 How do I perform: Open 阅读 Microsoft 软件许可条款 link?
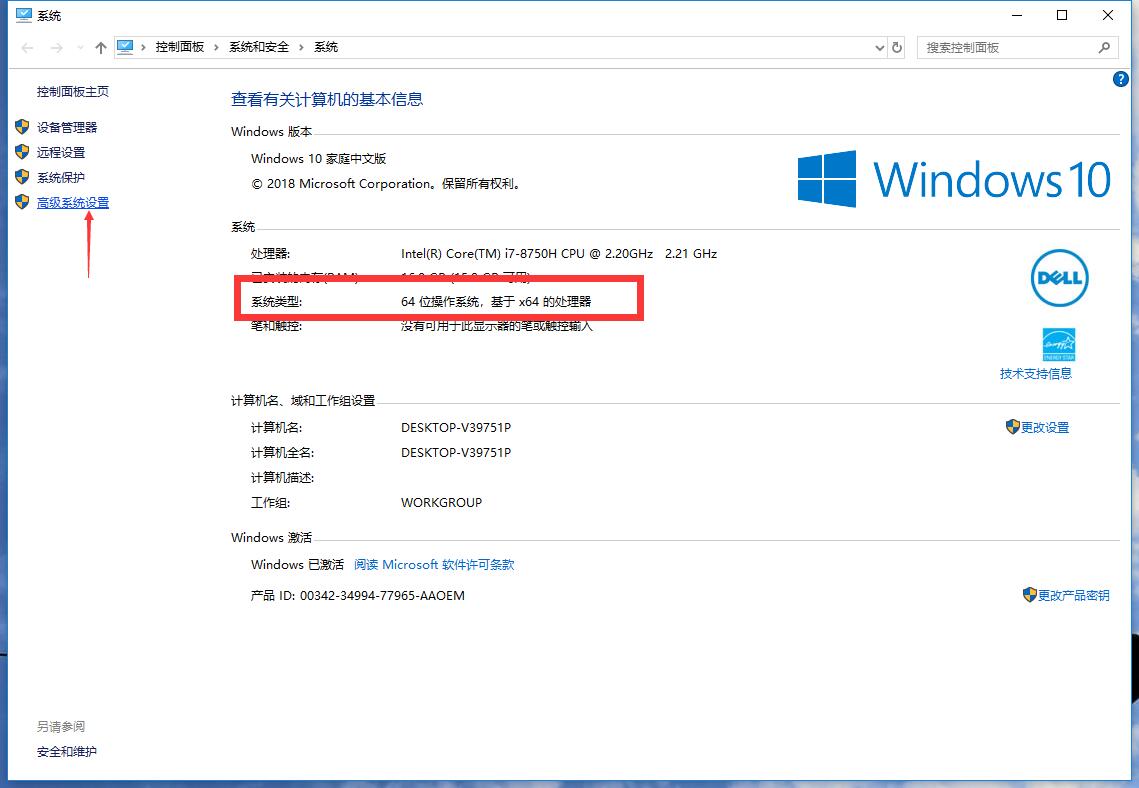coord(434,564)
